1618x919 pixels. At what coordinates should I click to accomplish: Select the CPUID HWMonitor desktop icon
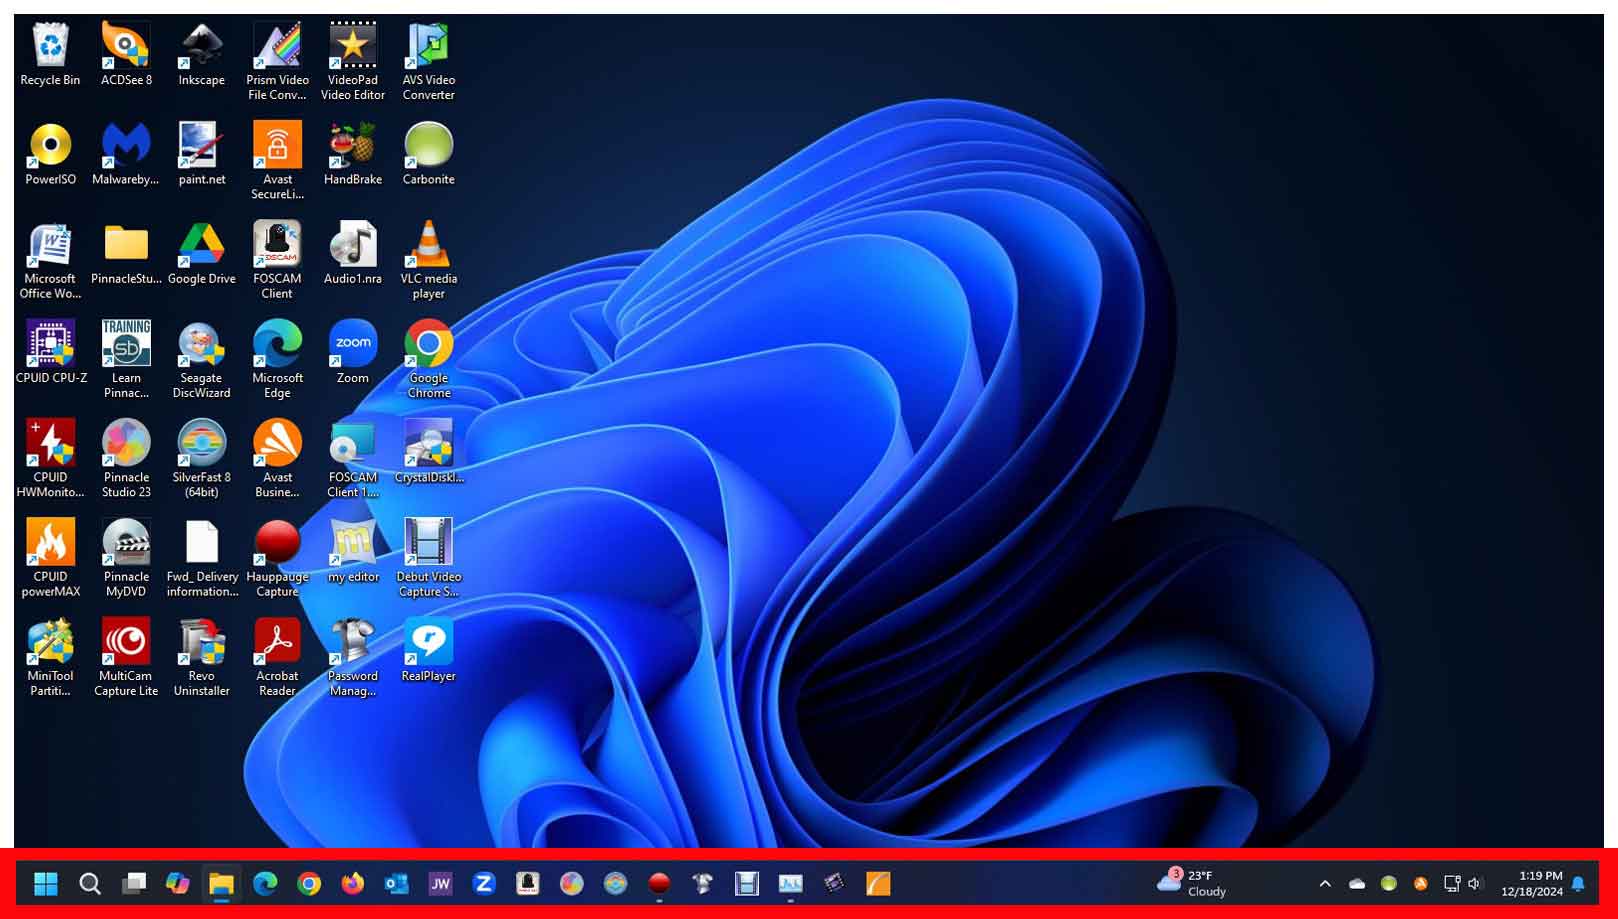point(50,458)
